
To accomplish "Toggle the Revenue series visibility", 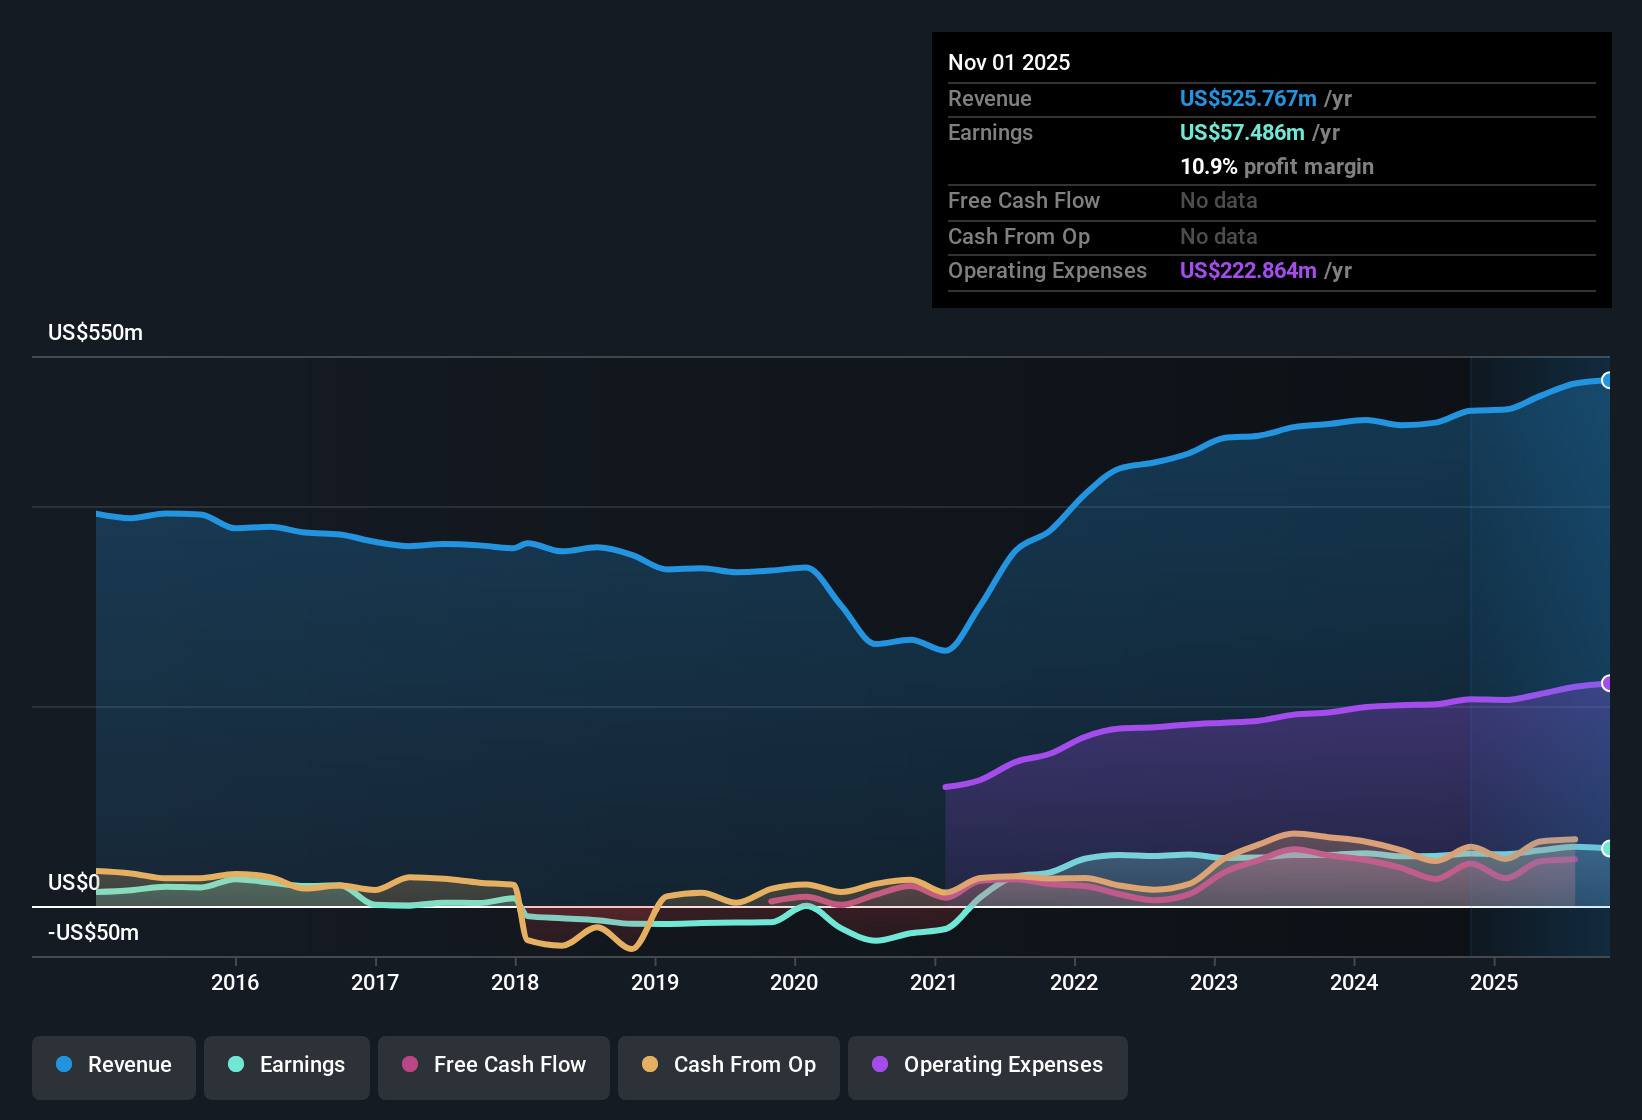I will [113, 1065].
